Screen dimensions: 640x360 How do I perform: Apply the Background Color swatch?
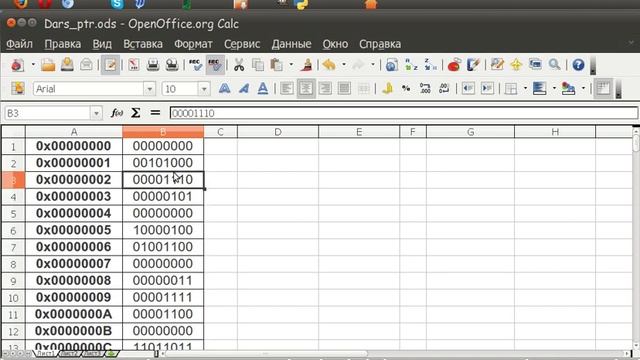pyautogui.click(x=540, y=89)
